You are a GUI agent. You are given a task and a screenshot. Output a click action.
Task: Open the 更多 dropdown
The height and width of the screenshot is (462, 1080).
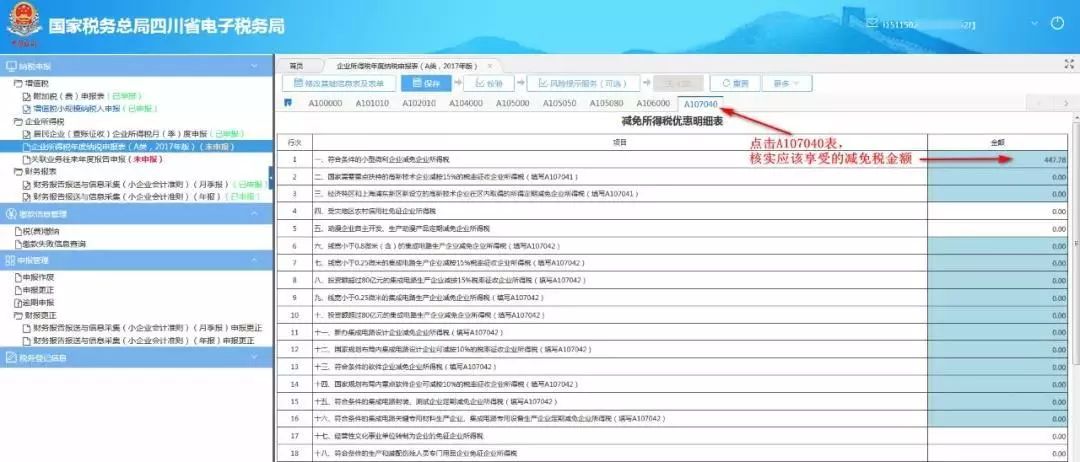pyautogui.click(x=787, y=83)
